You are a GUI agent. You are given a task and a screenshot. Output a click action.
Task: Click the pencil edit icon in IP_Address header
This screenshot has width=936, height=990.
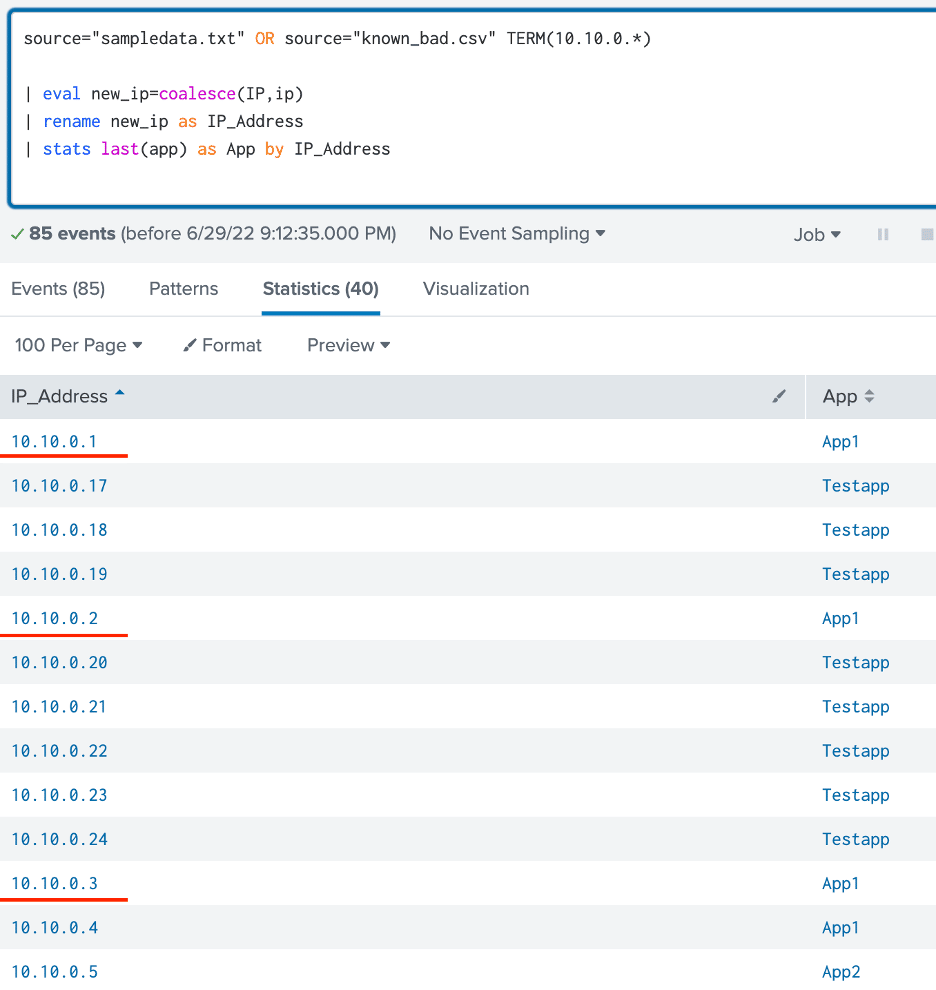click(x=780, y=397)
